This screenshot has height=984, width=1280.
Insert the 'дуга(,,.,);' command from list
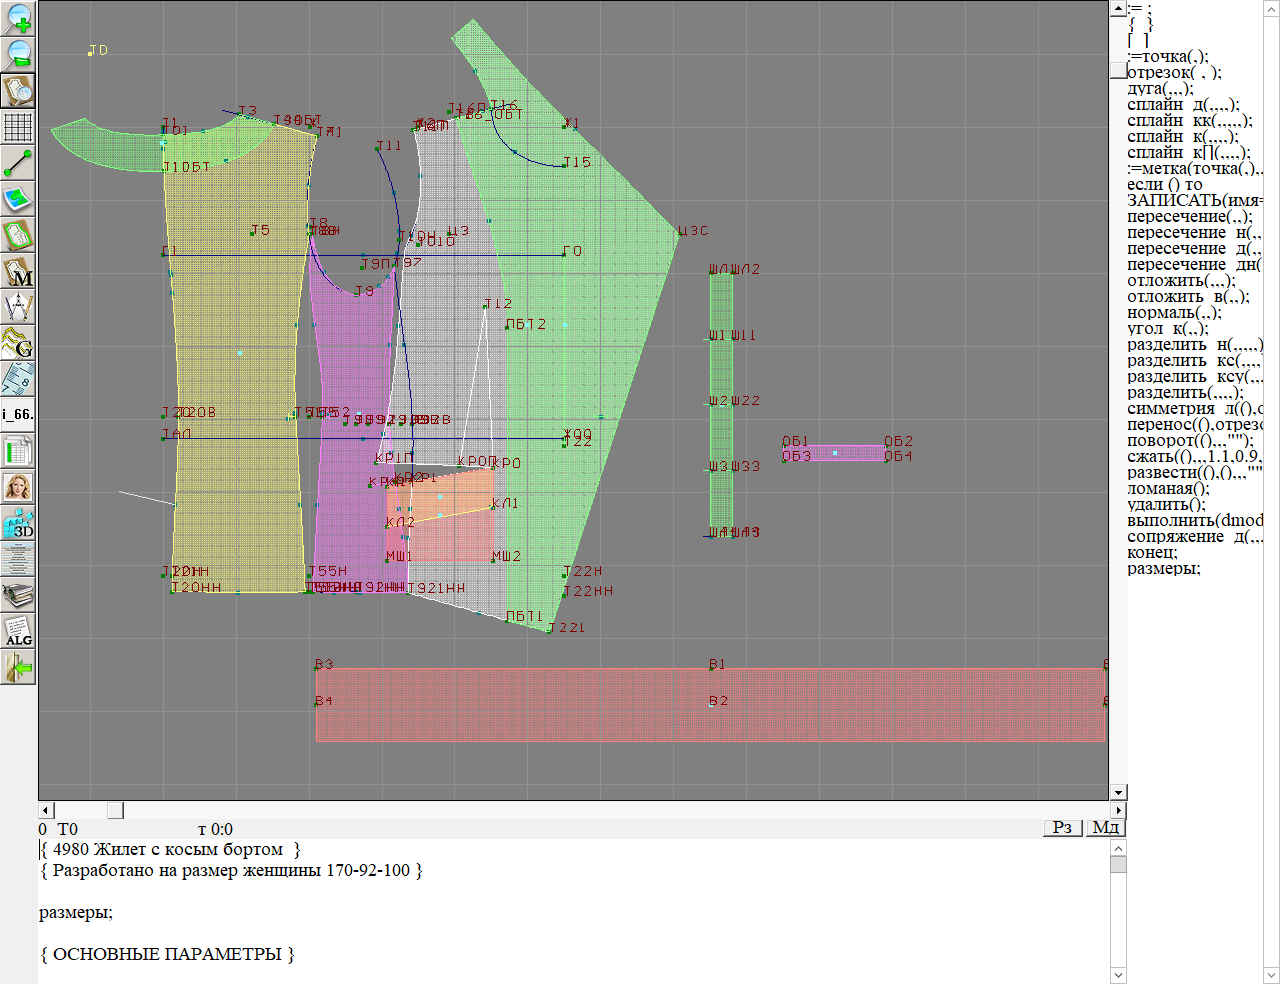1160,89
